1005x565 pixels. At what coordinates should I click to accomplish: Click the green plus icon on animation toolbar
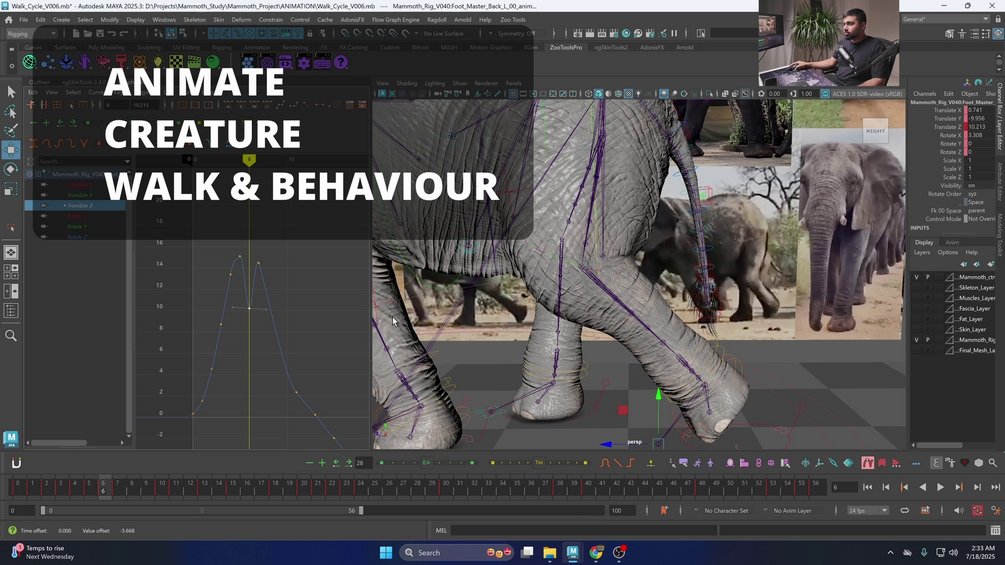(322, 463)
